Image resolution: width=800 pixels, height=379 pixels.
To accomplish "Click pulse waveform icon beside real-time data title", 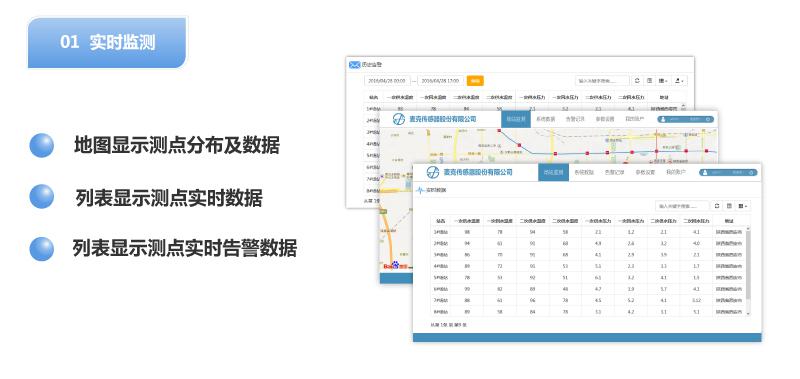I will pyautogui.click(x=420, y=190).
